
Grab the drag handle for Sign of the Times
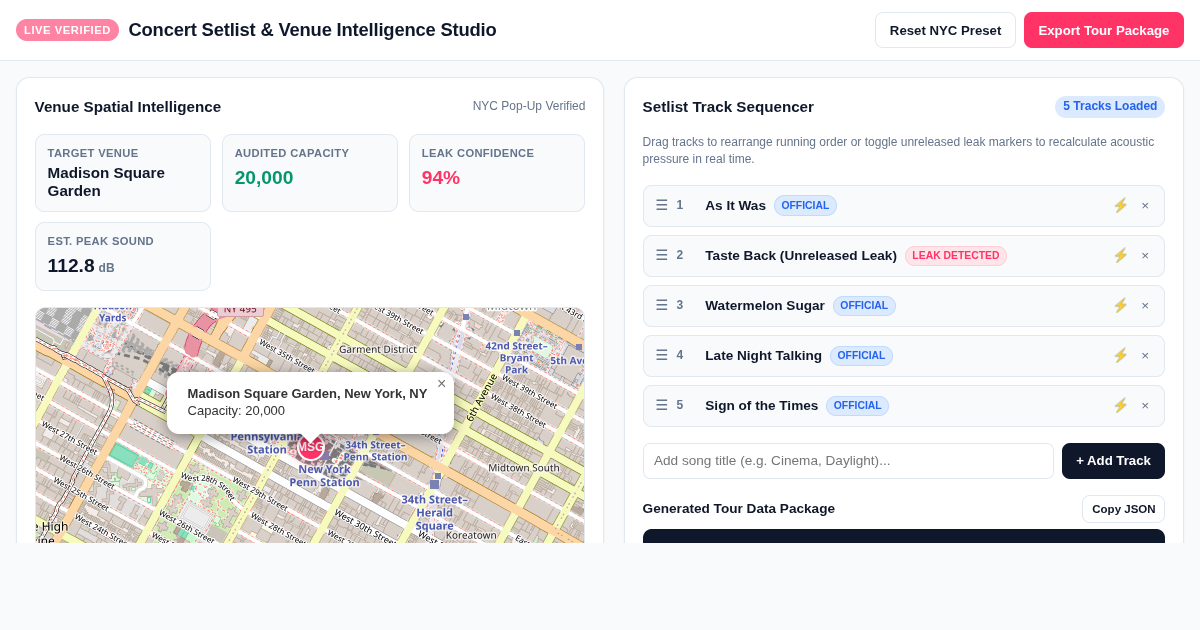pyautogui.click(x=661, y=405)
